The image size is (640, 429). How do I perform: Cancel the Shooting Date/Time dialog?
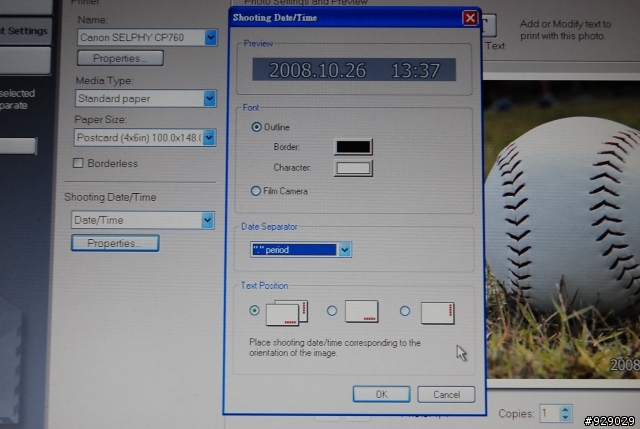(x=446, y=394)
